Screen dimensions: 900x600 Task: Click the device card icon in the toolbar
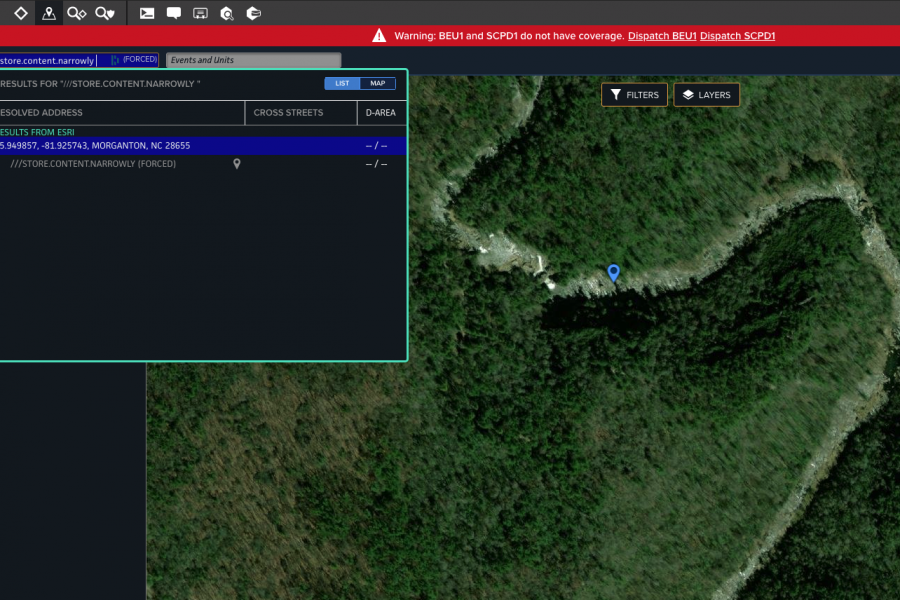[x=200, y=13]
